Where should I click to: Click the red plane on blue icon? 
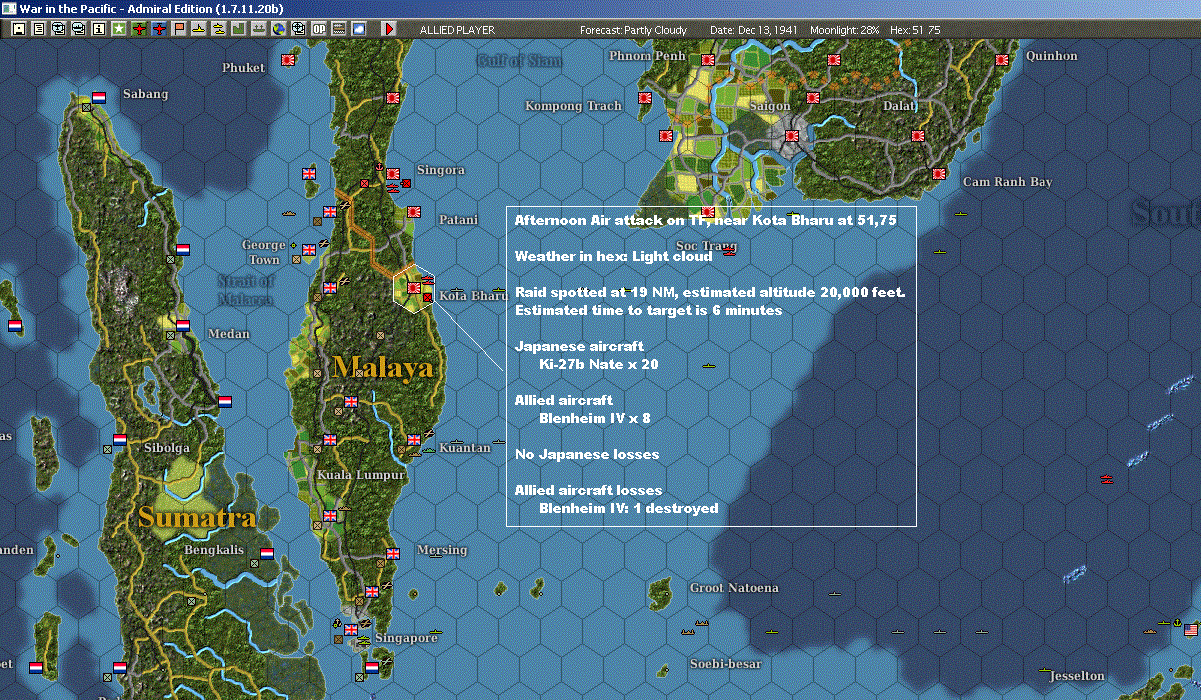159,29
